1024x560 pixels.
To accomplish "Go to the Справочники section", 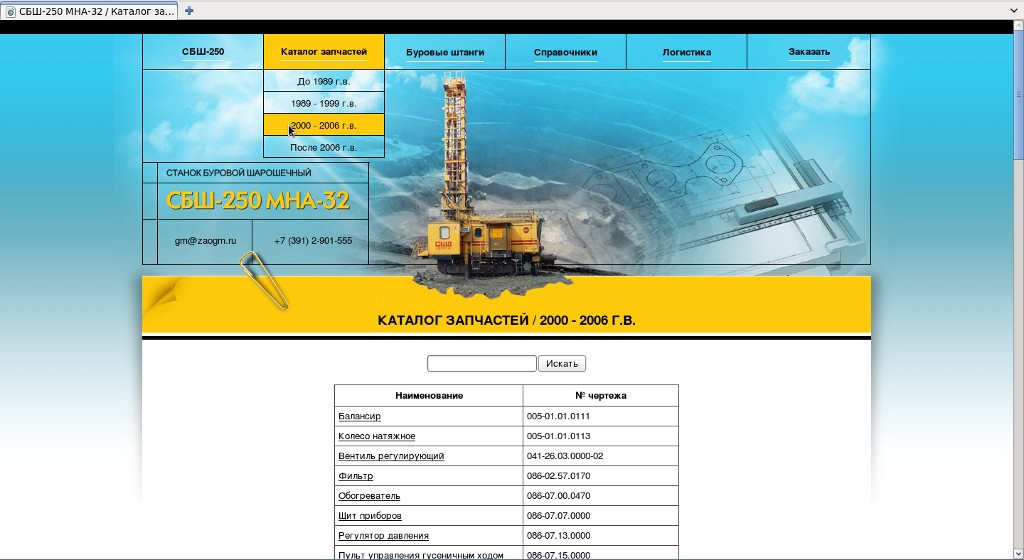I will pyautogui.click(x=565, y=52).
